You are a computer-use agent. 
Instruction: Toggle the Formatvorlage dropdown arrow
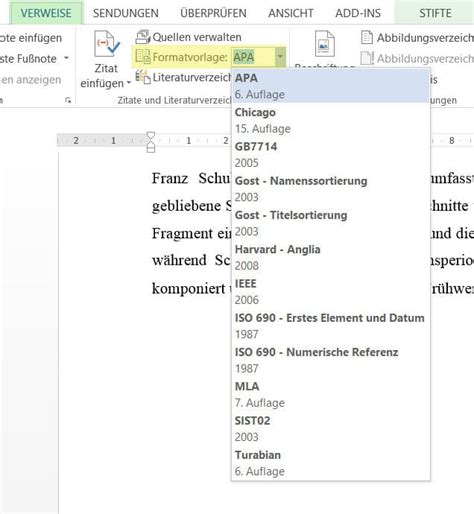click(280, 57)
